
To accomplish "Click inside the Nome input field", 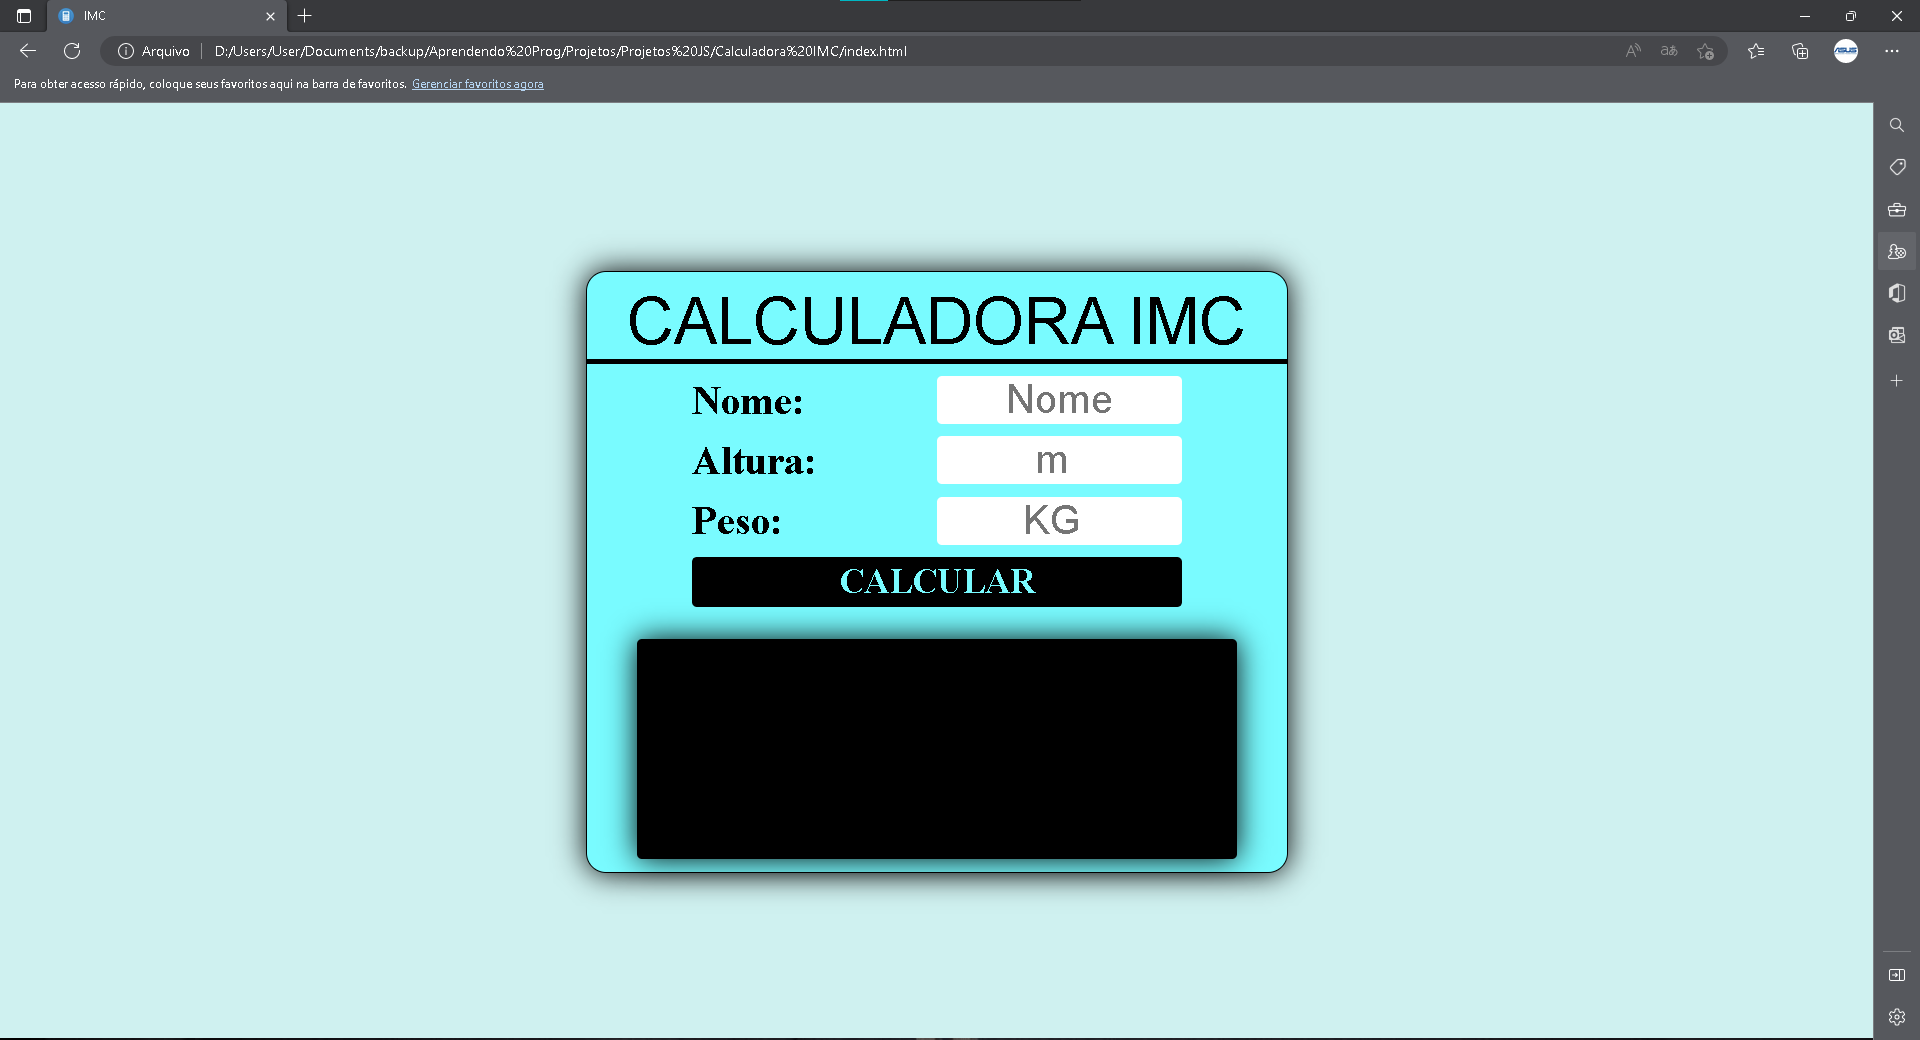I will 1059,399.
